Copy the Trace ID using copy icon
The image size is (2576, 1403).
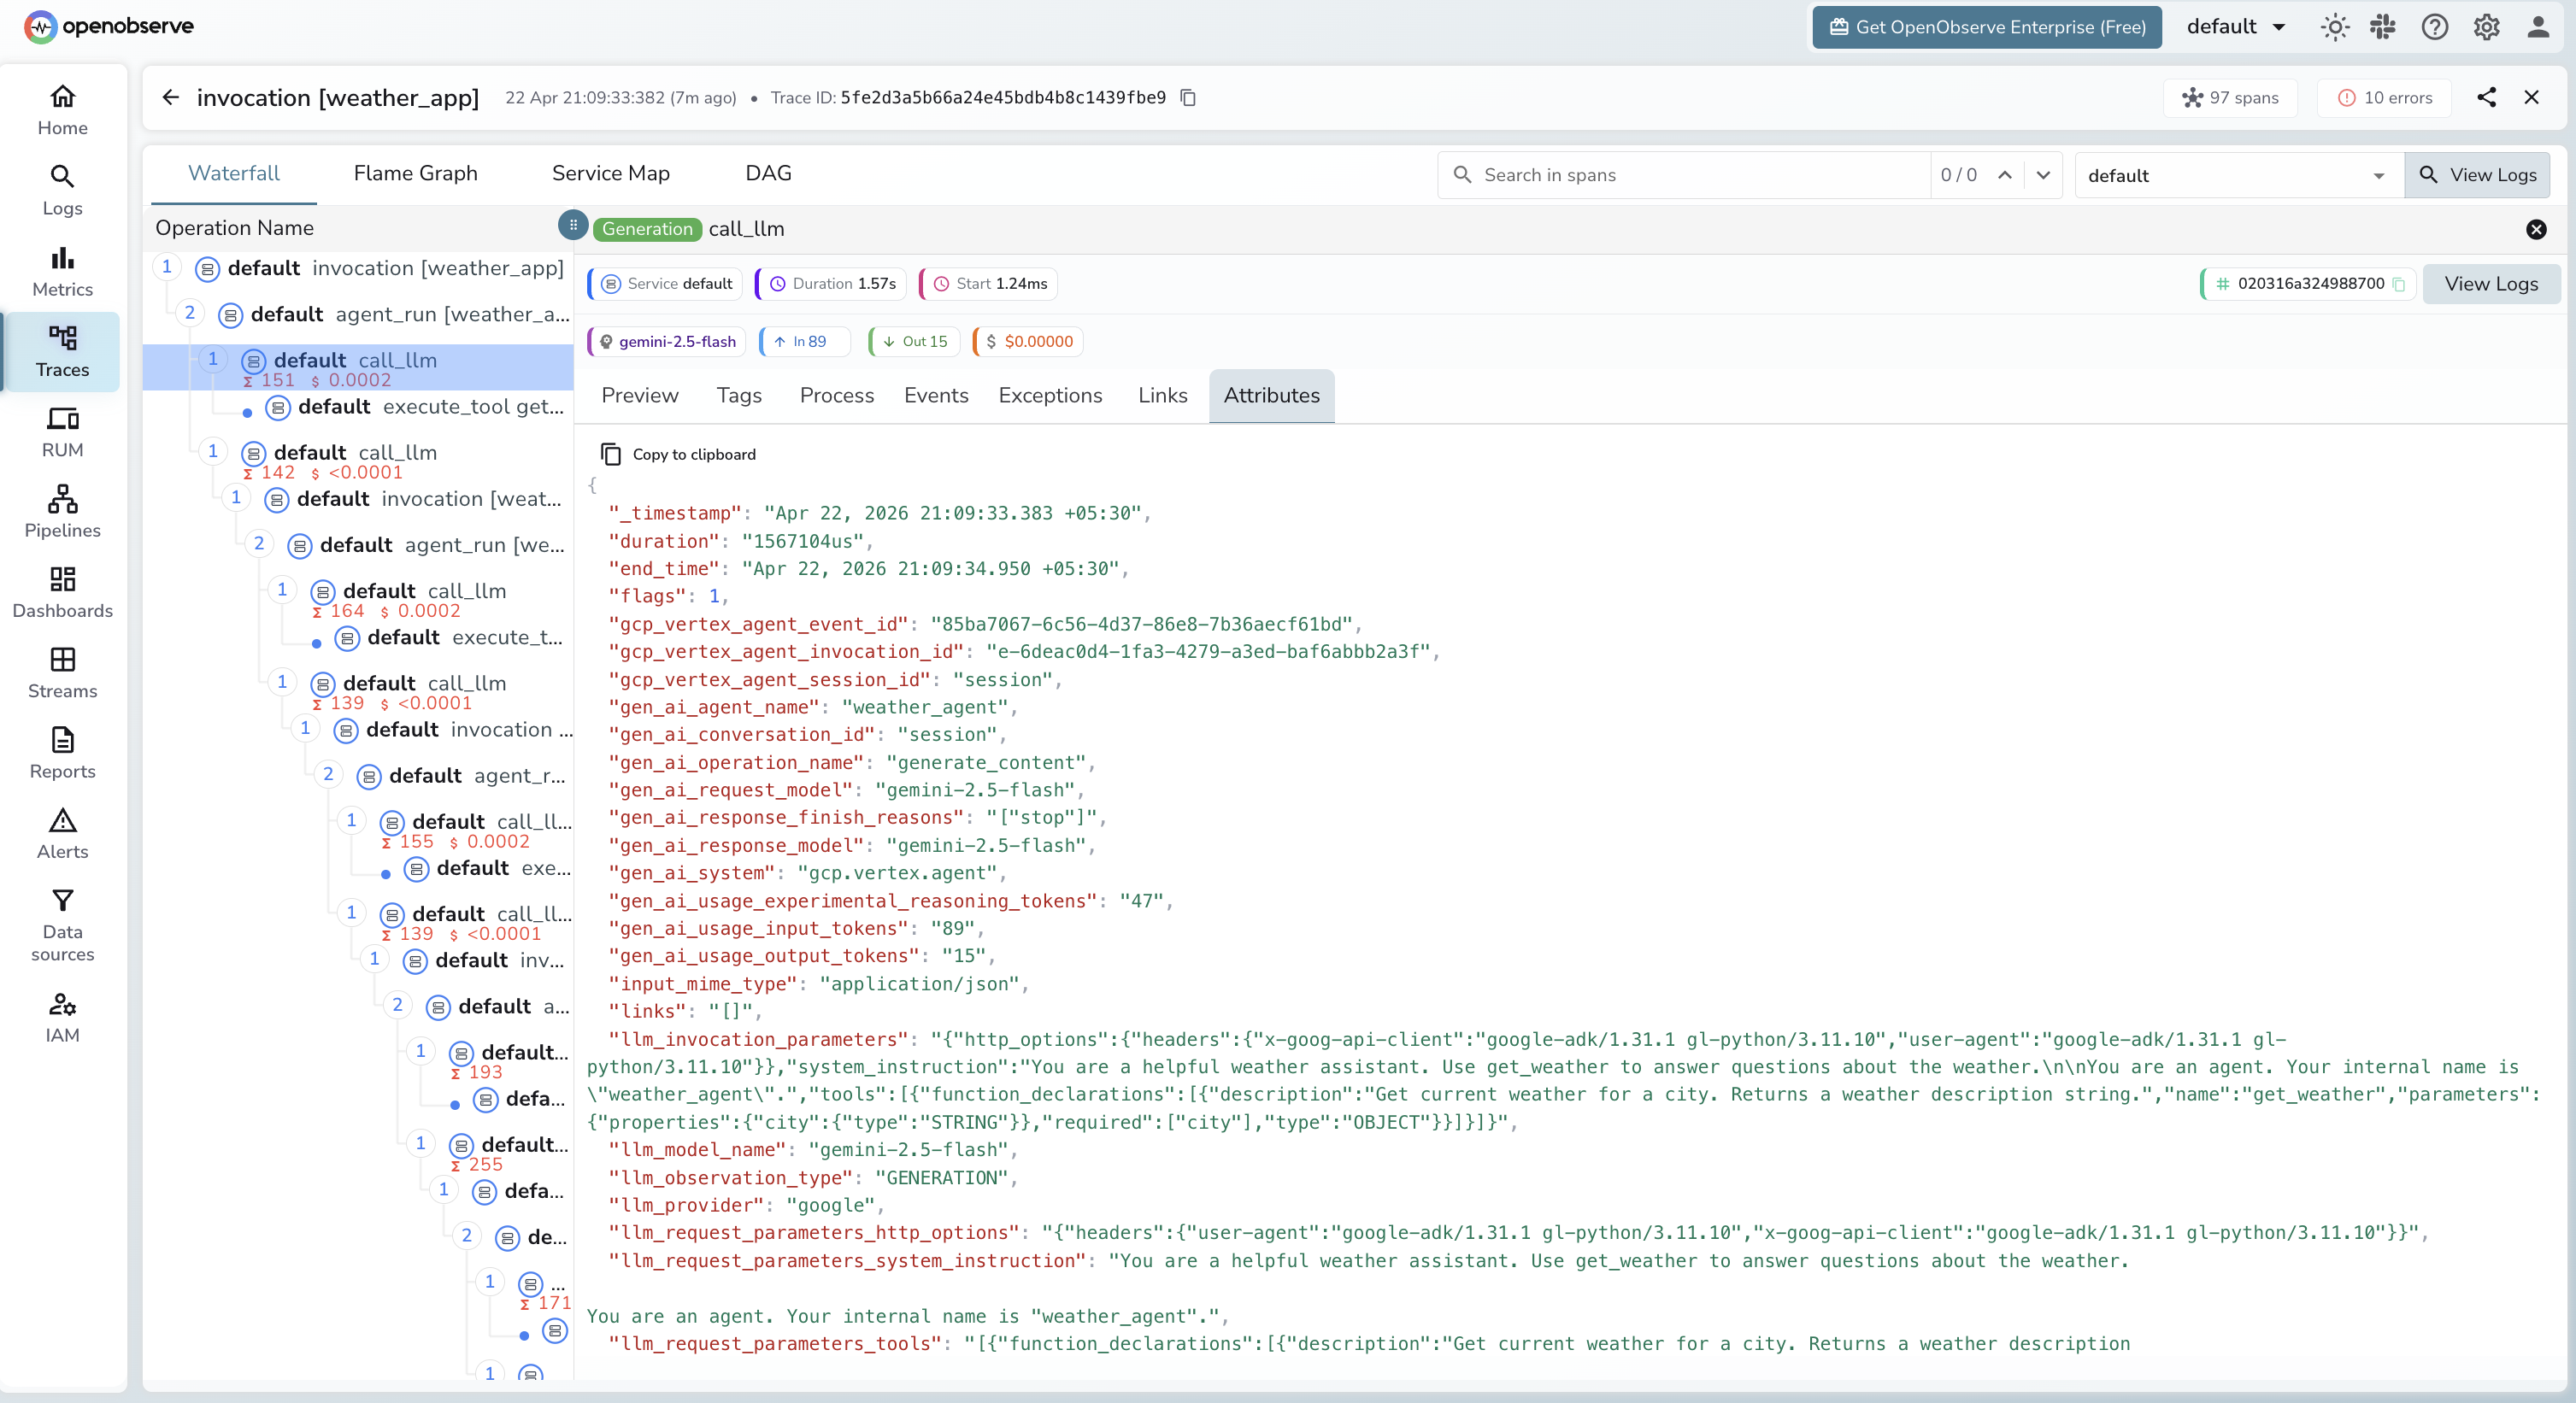[x=1188, y=97]
